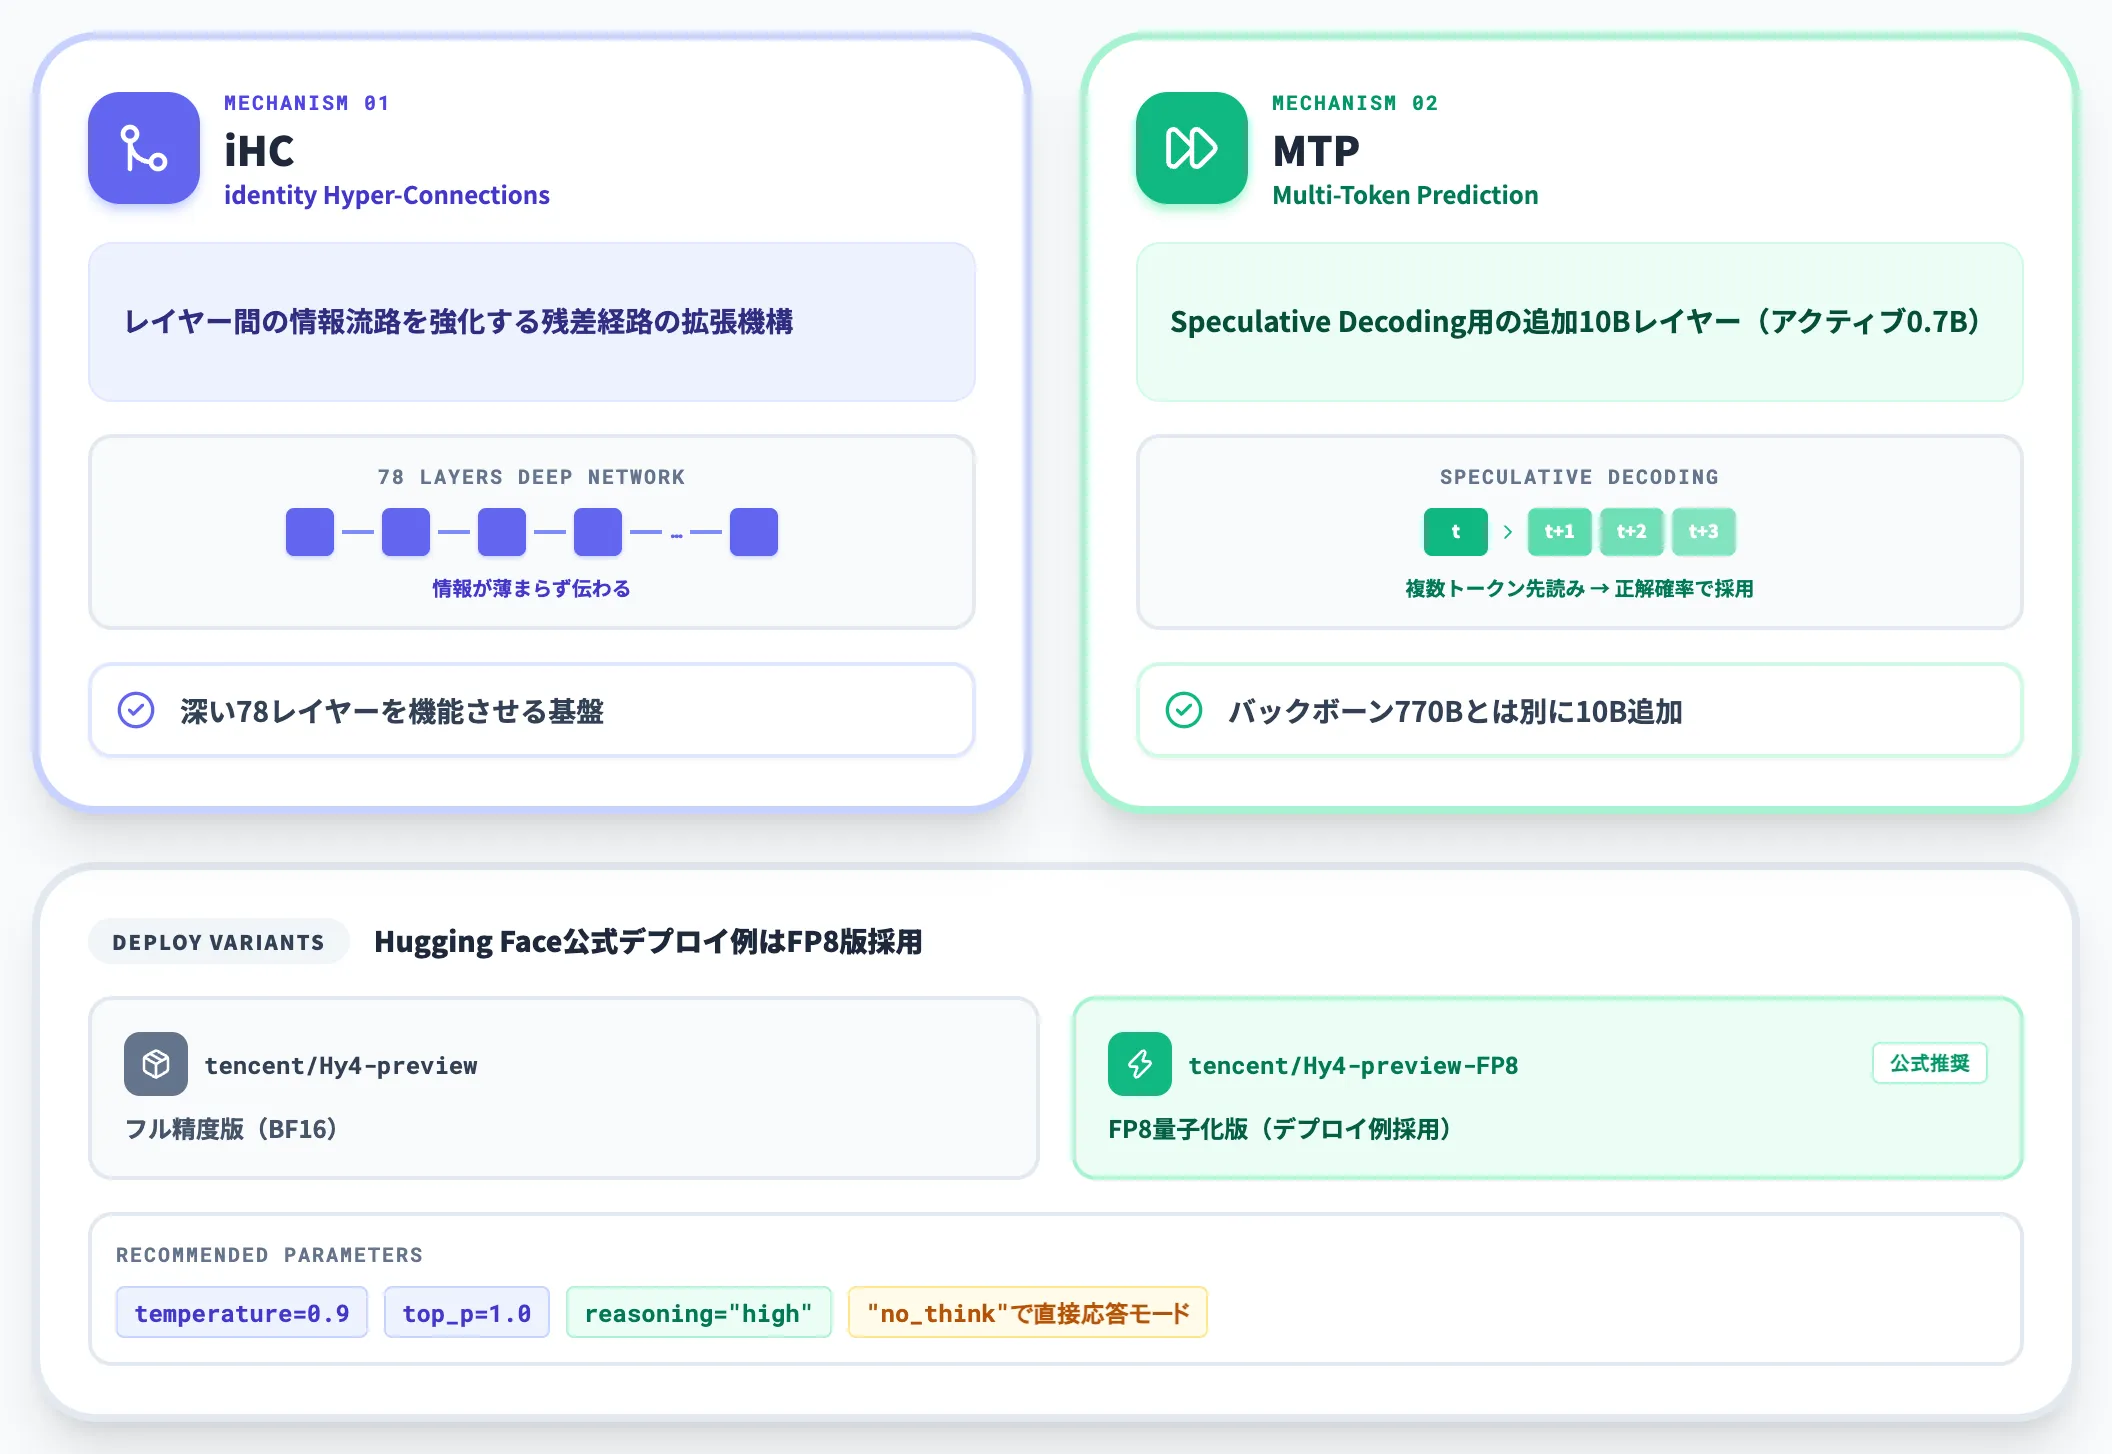Click FP8量子化版（デプロイ例採用） text

pos(1280,1129)
